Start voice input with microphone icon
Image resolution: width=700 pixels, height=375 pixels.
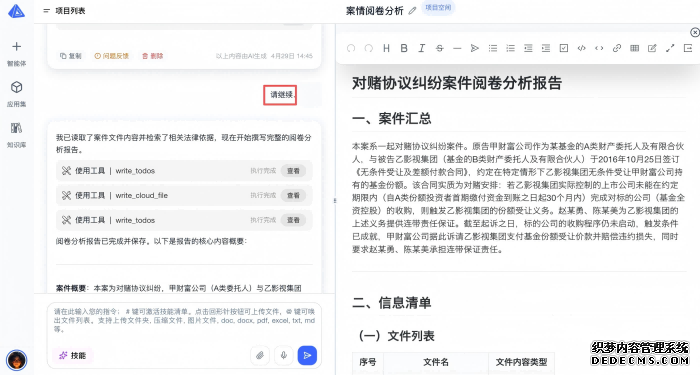pyautogui.click(x=283, y=355)
